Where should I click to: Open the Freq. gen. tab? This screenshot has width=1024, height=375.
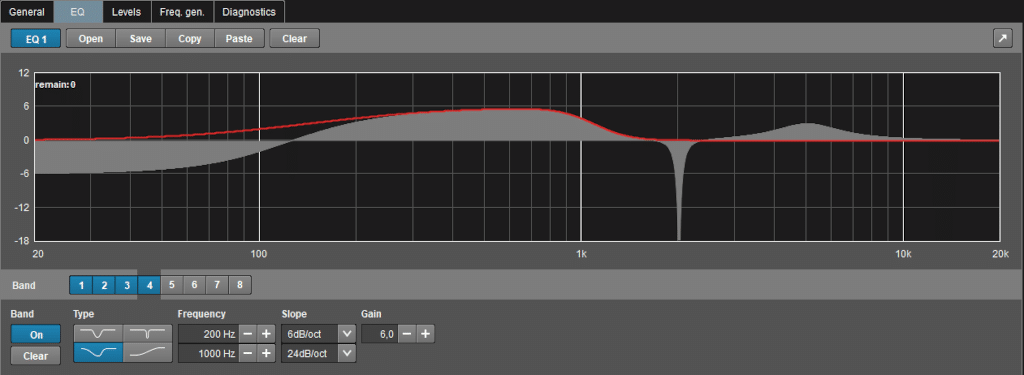coord(182,12)
